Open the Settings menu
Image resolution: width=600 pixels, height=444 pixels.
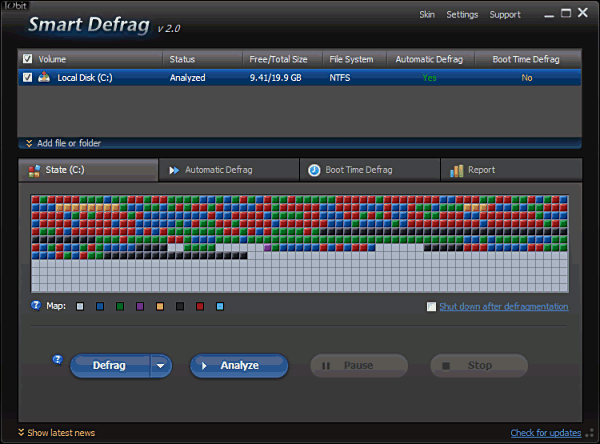pos(462,15)
